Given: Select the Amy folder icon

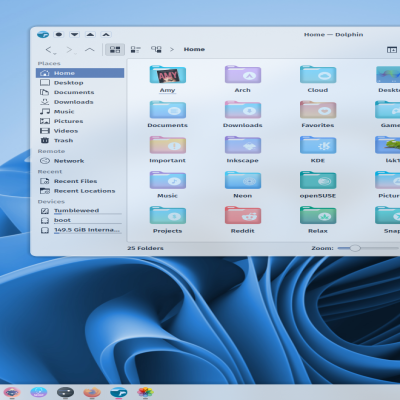Looking at the screenshot, I should pyautogui.click(x=168, y=75).
